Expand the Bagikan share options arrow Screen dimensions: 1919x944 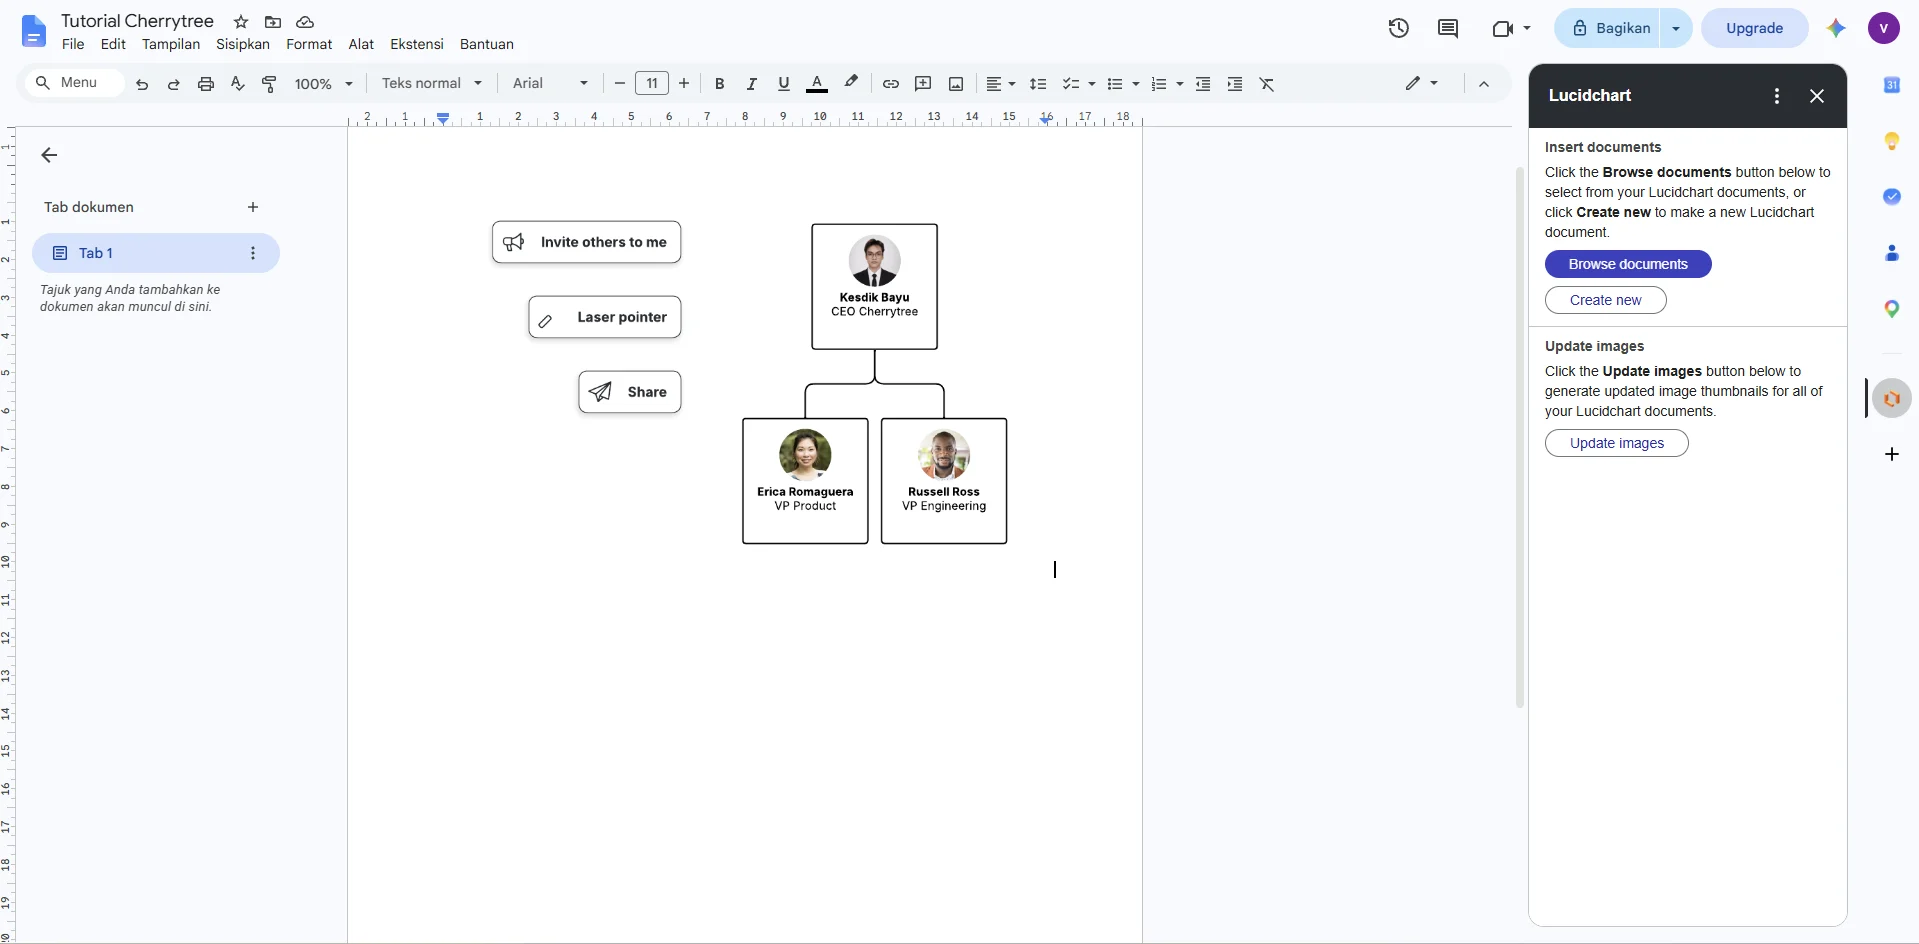(1676, 28)
